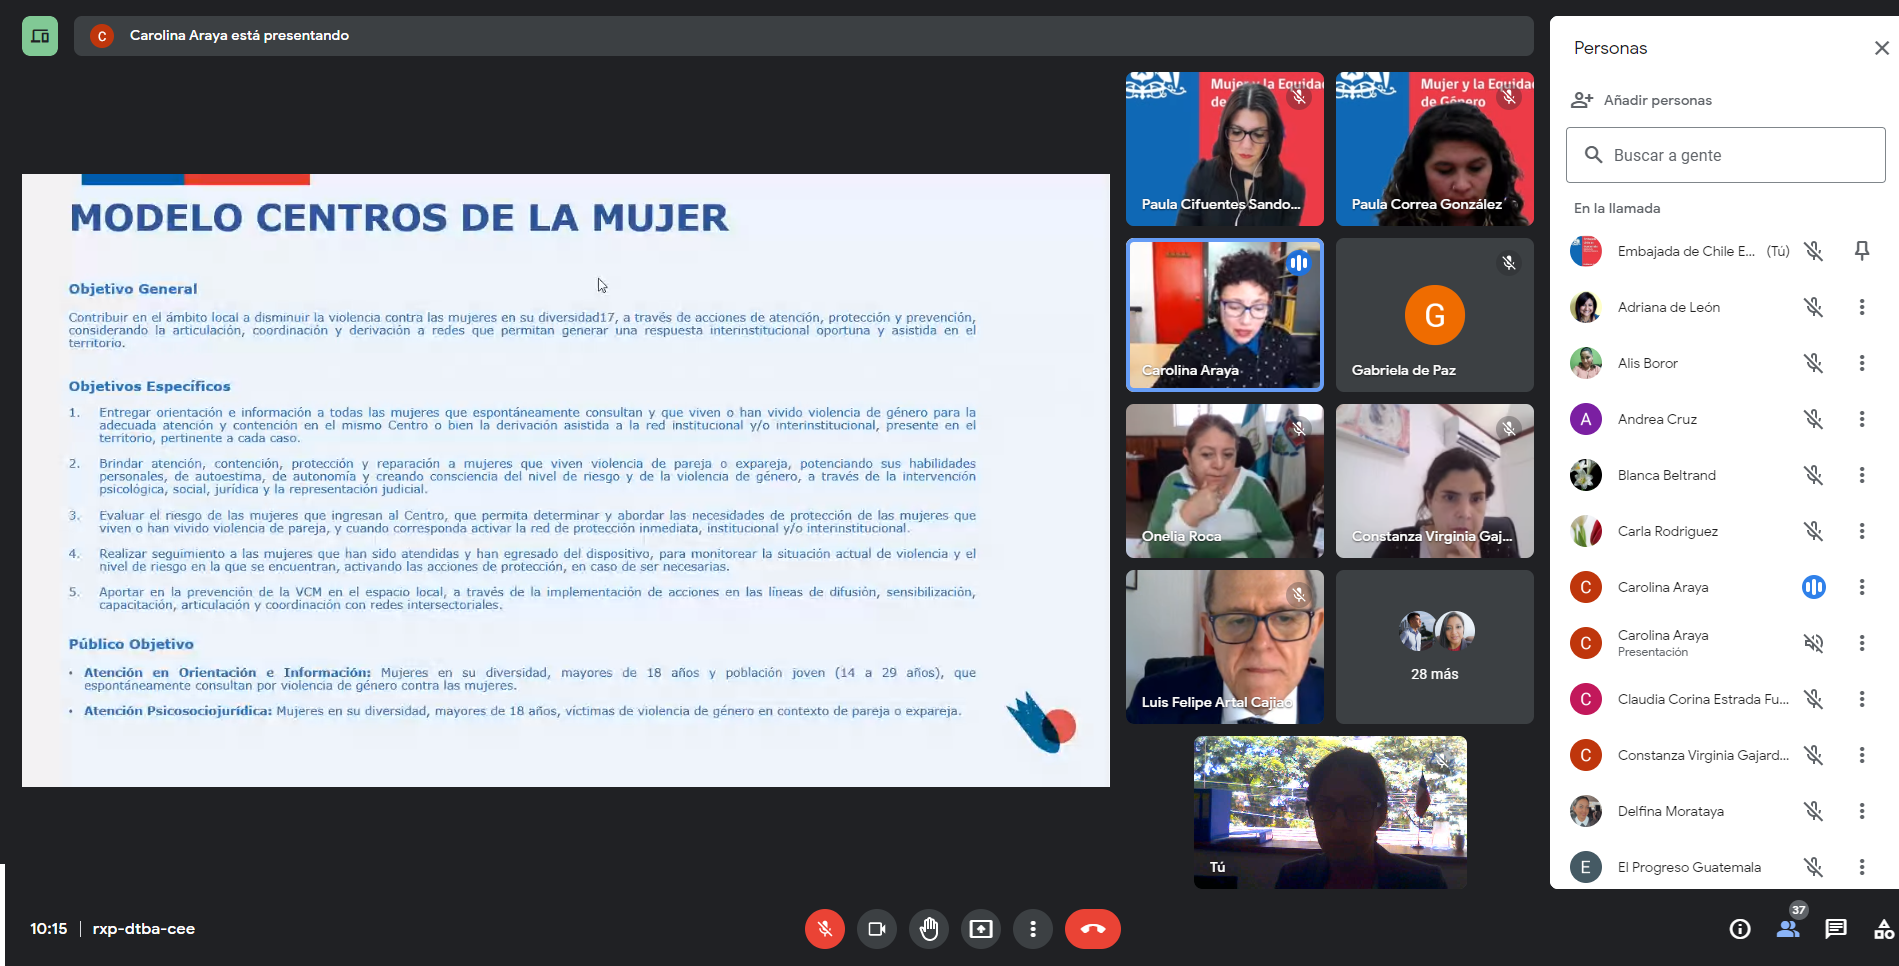Focus the Buscar a gente search field
The image size is (1899, 966).
(1726, 155)
